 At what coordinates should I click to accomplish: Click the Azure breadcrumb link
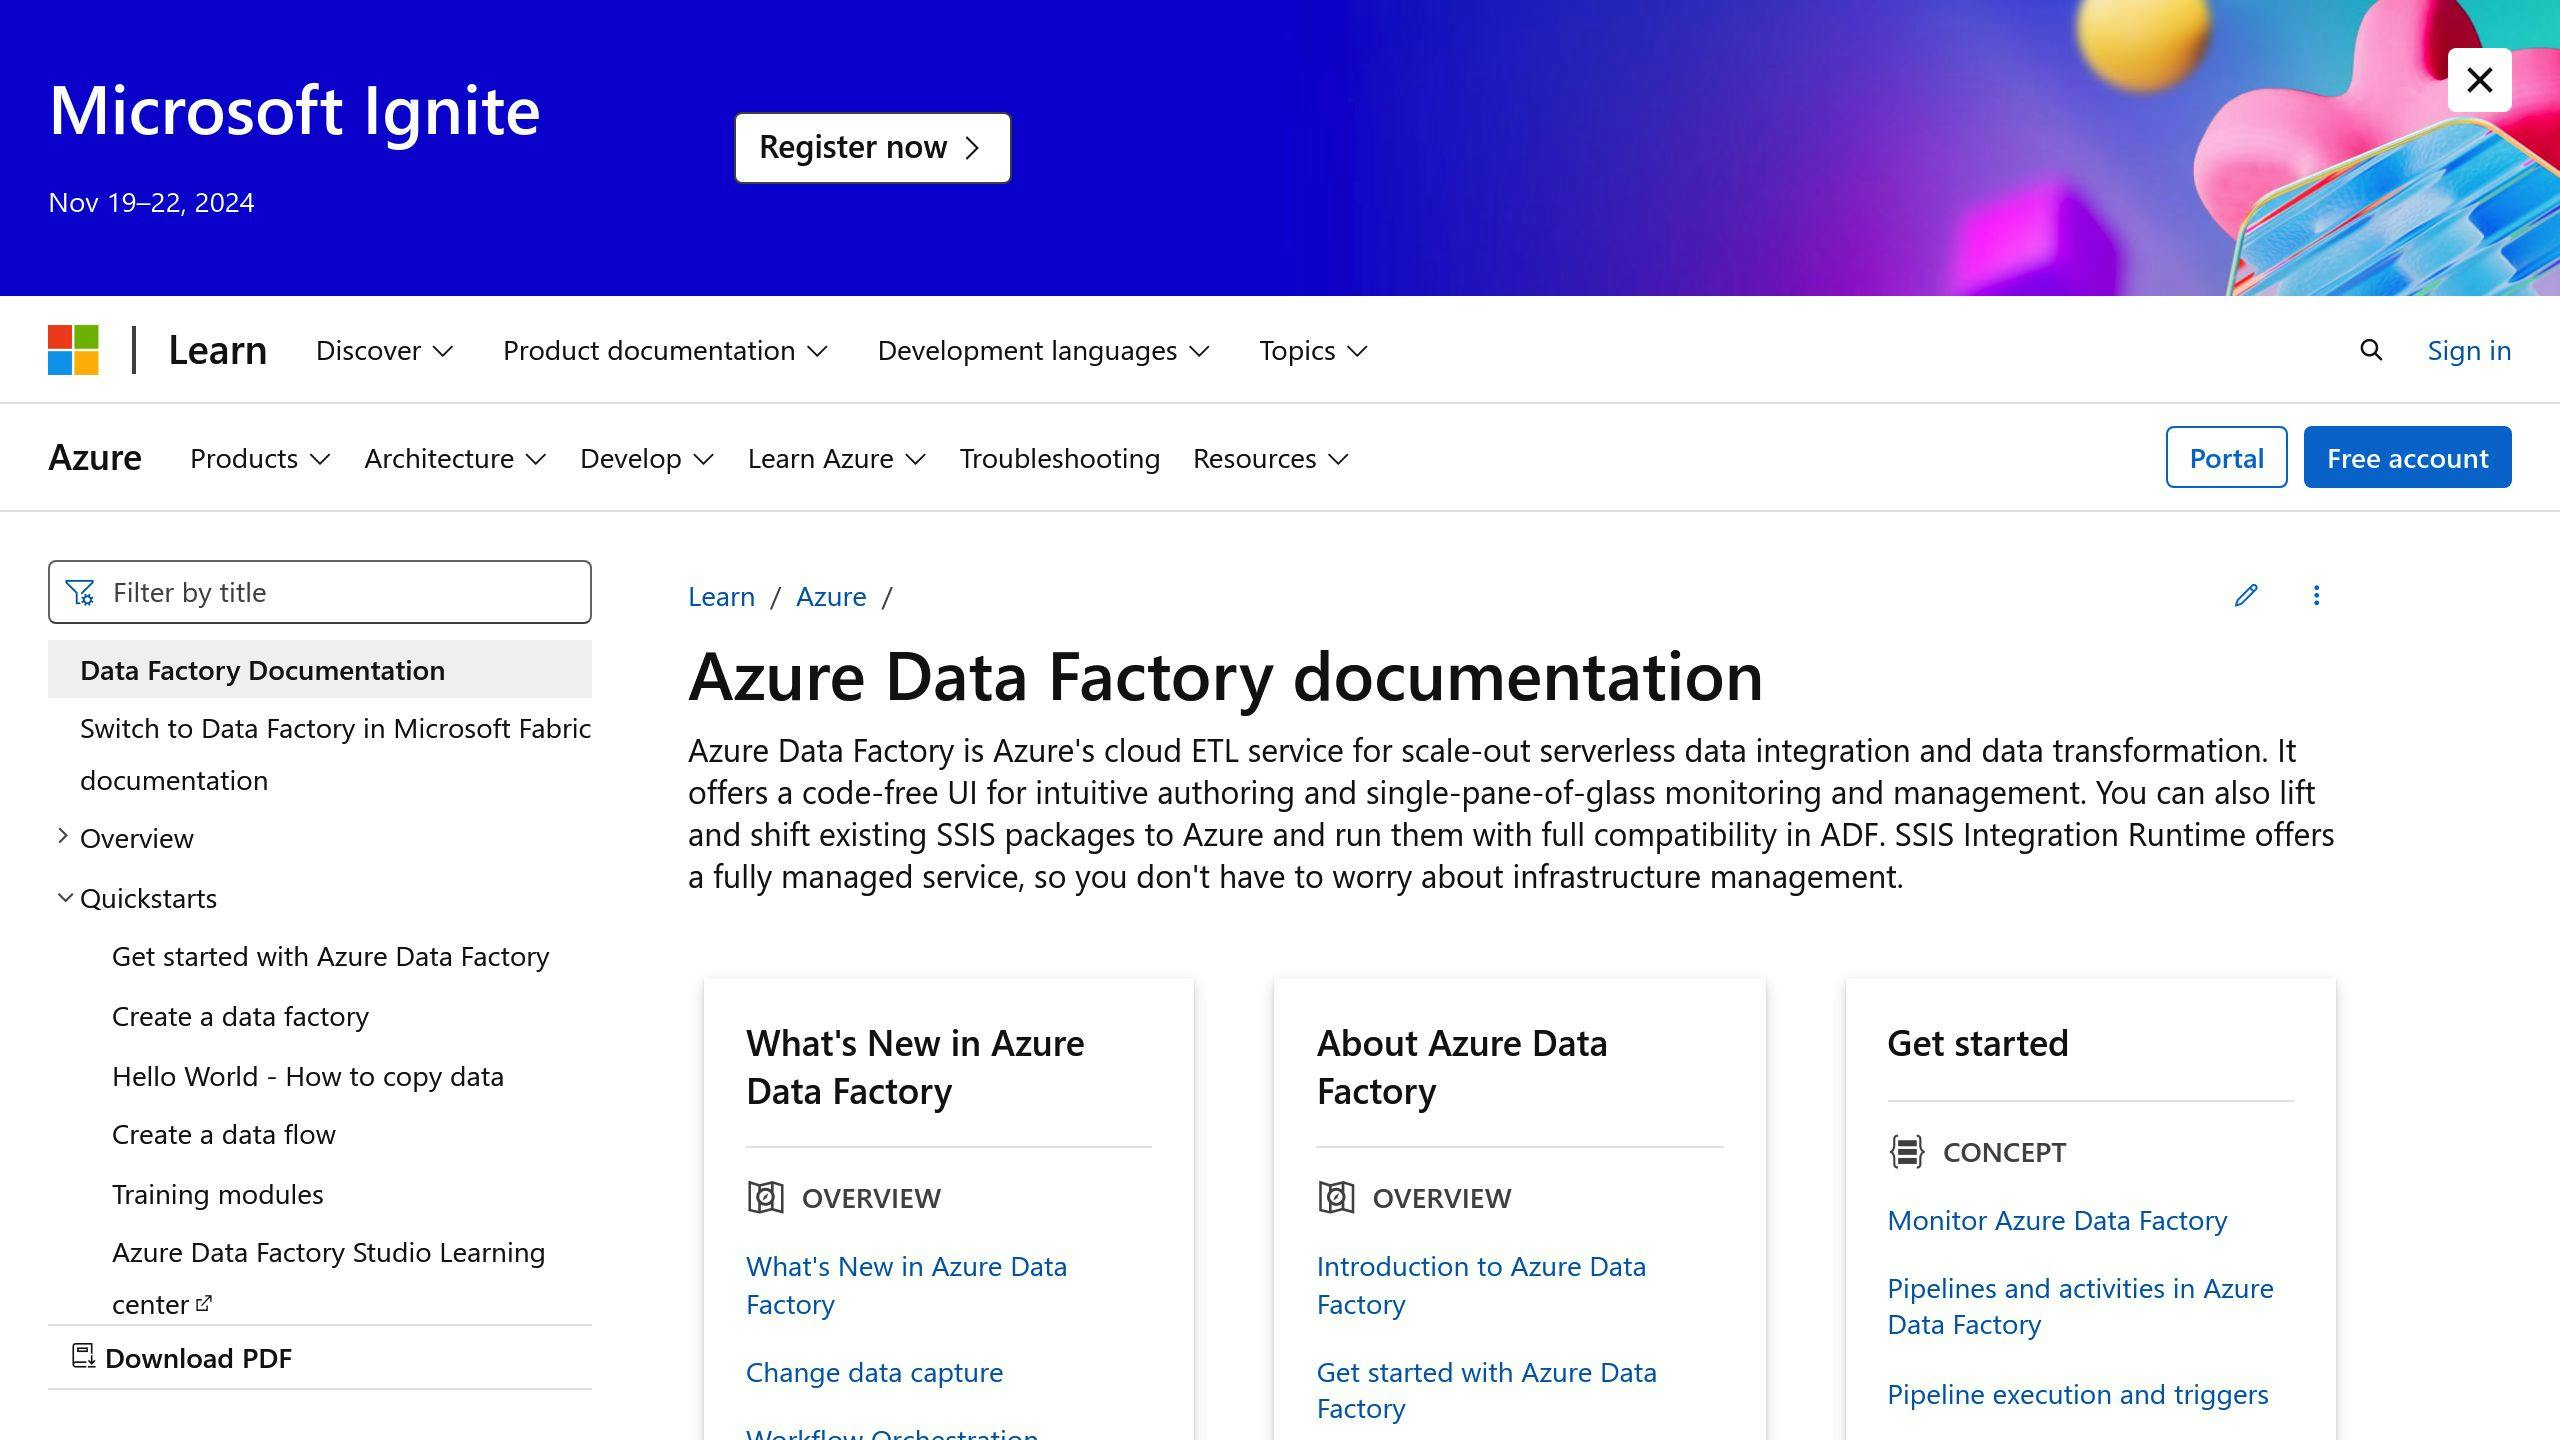coord(831,597)
